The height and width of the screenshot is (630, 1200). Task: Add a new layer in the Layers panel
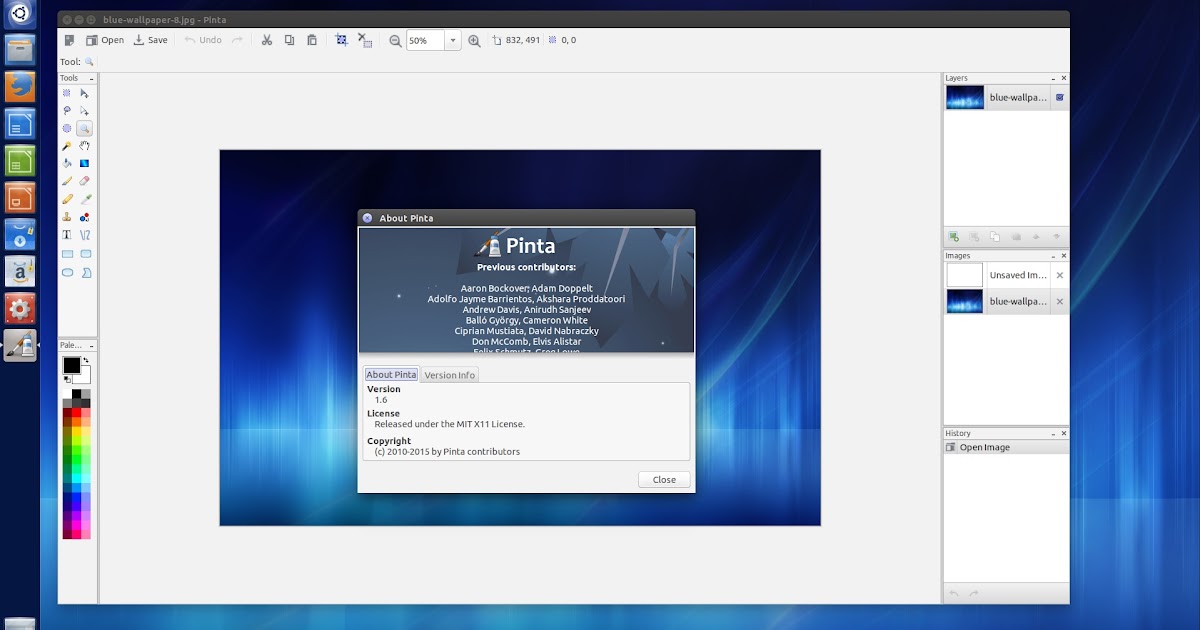(953, 236)
